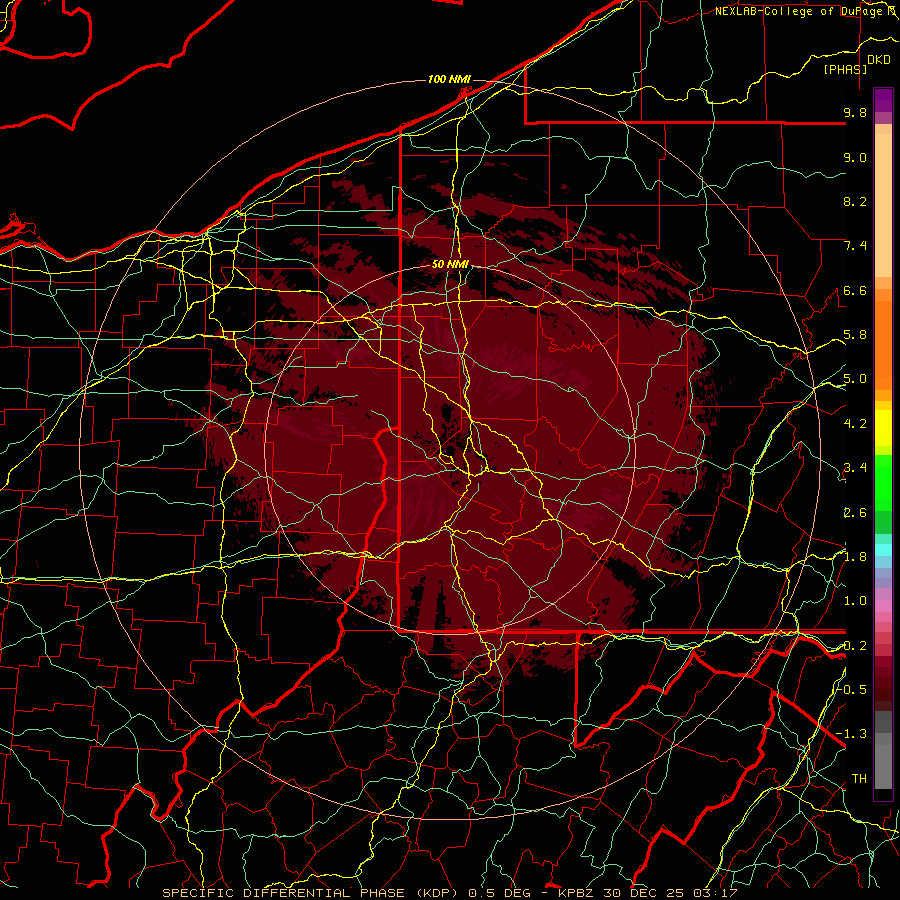
Task: Click the 5.8 legend value
Action: 855,335
